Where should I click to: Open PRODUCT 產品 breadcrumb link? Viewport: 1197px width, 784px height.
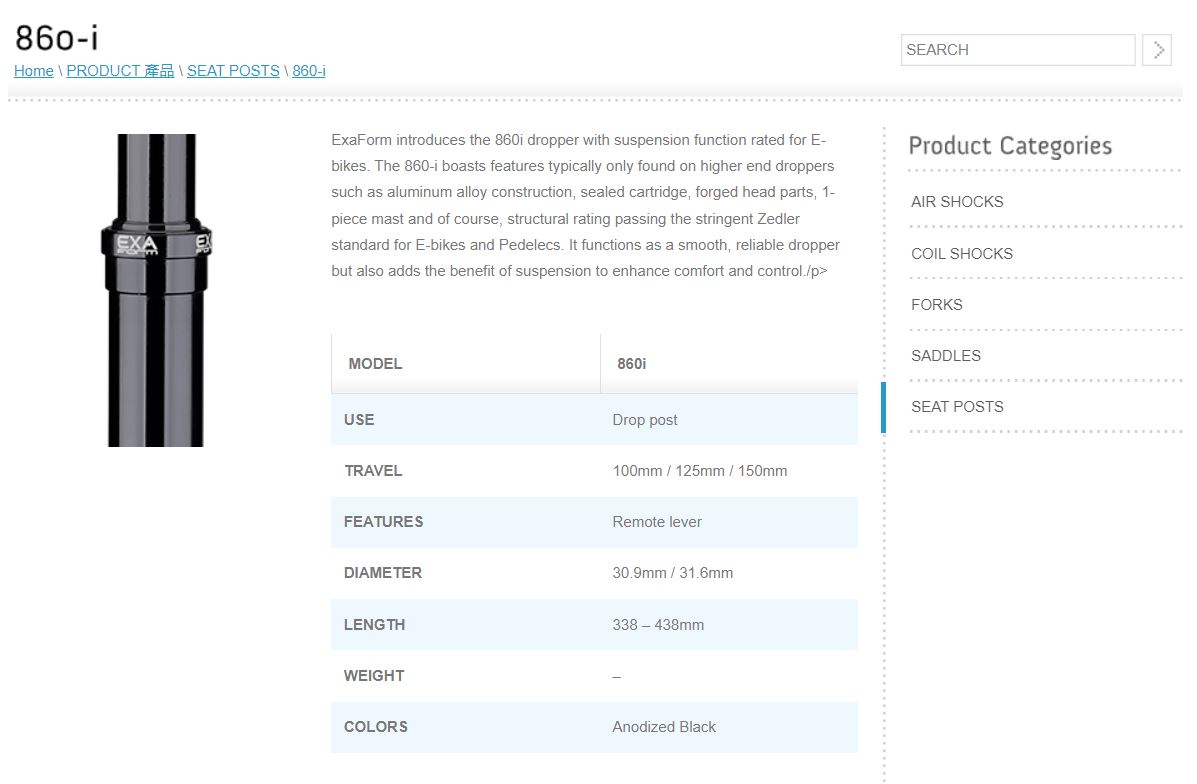click(x=120, y=71)
